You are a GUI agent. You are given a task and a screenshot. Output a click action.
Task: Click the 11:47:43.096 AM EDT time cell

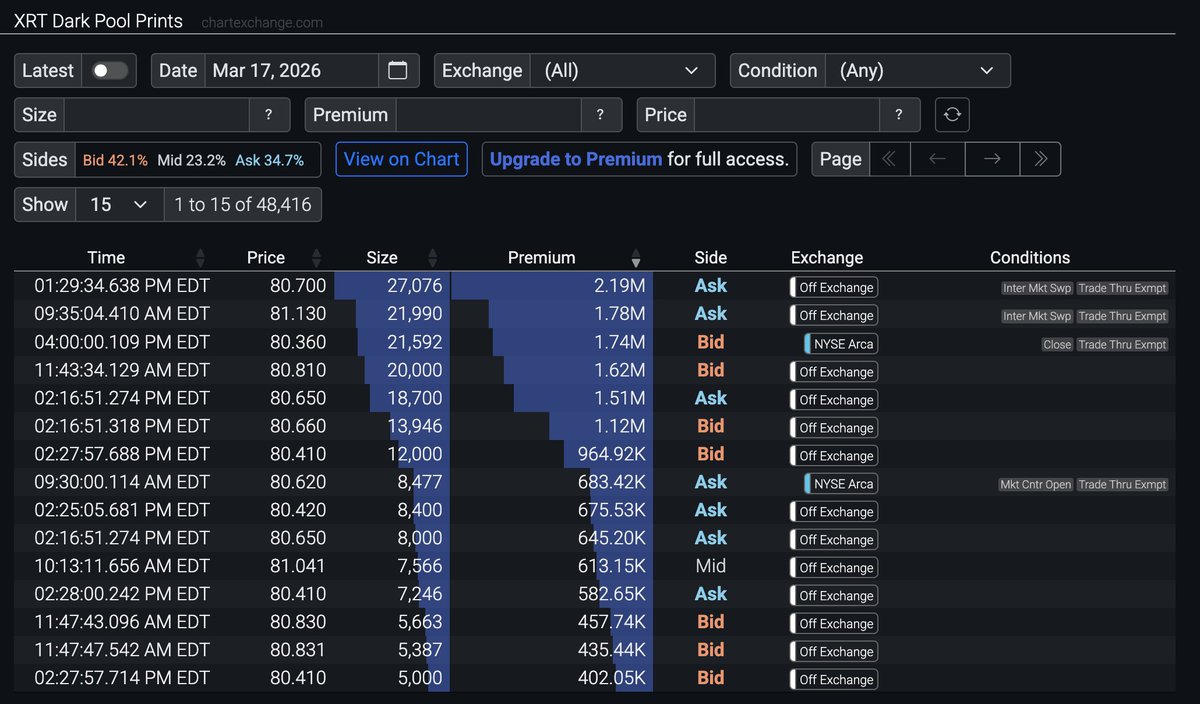[122, 622]
